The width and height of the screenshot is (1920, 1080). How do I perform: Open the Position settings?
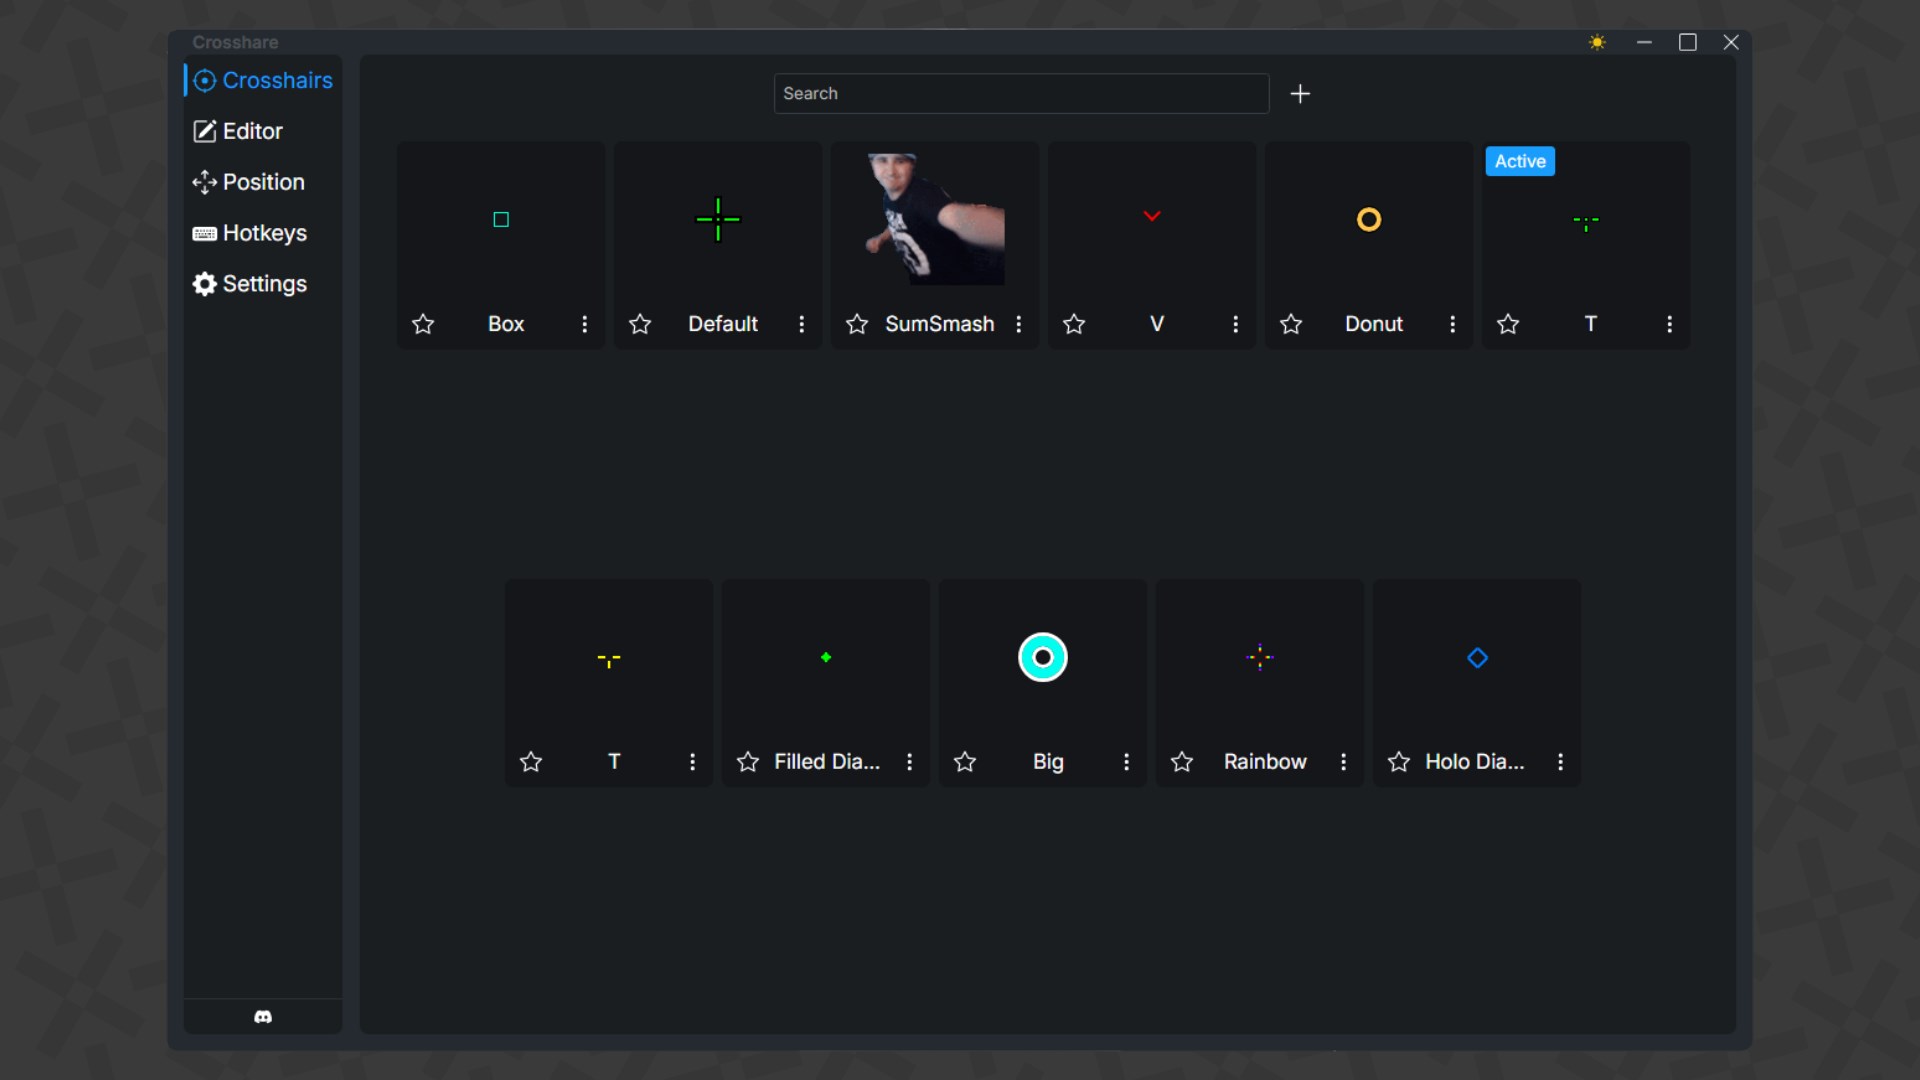point(263,182)
